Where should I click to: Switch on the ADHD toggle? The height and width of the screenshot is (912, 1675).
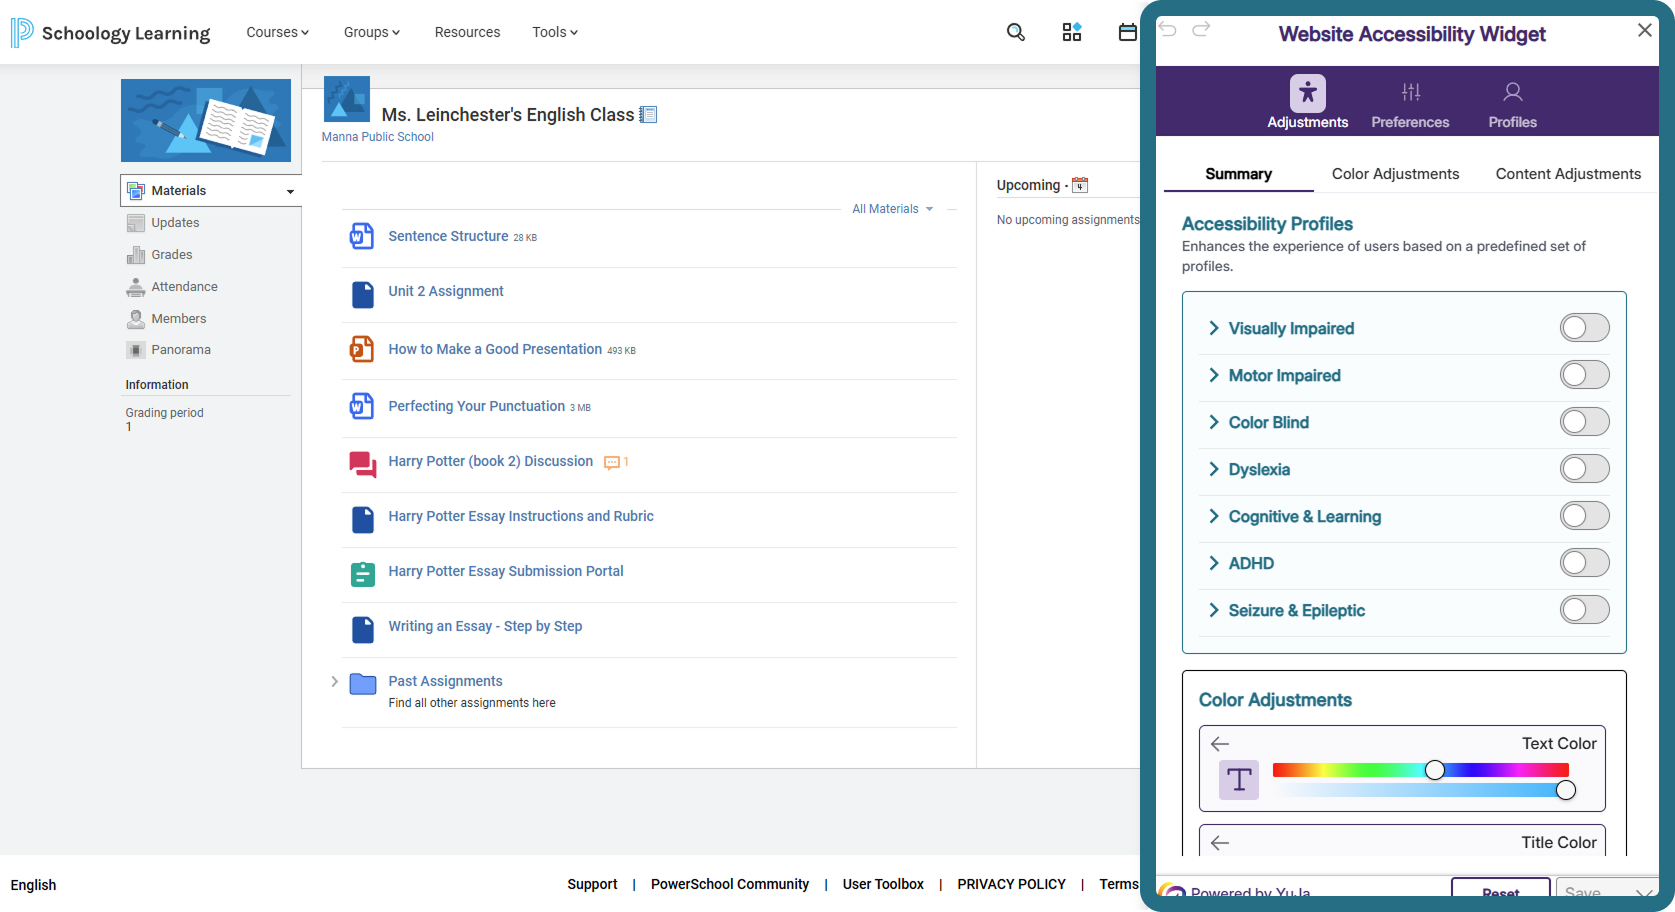(x=1585, y=563)
